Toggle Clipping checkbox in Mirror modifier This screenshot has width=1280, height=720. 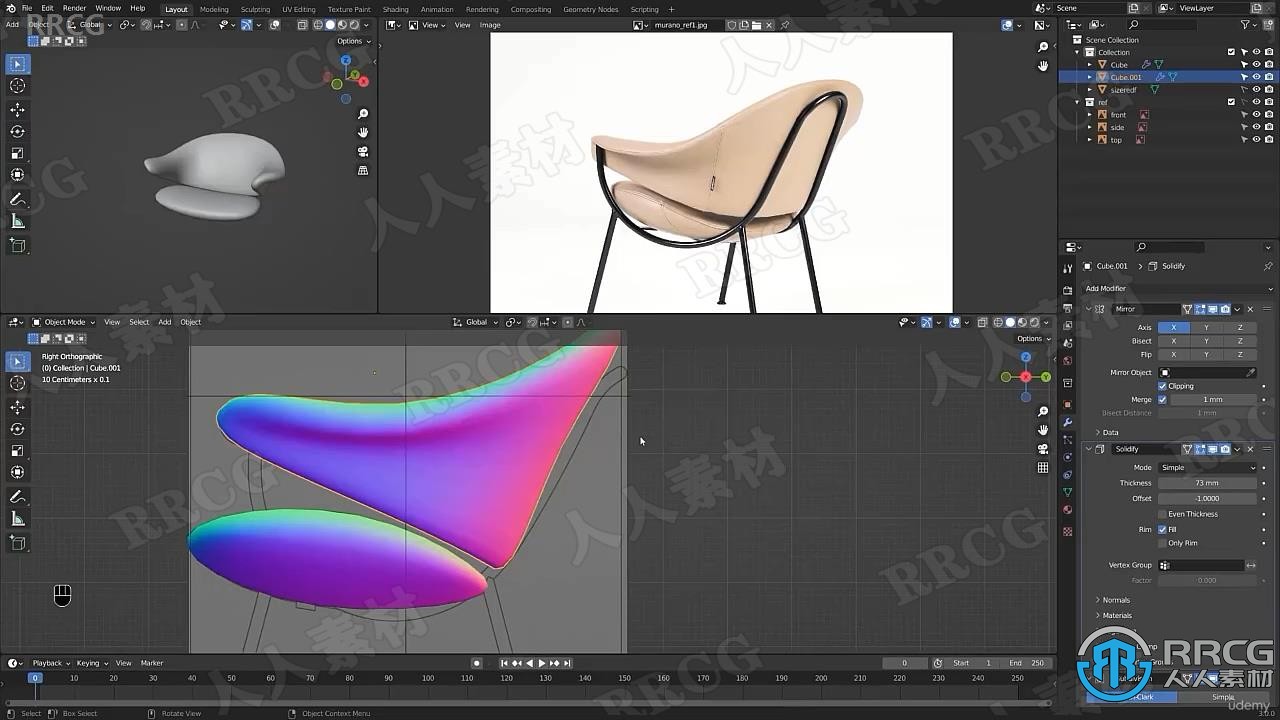(1162, 386)
